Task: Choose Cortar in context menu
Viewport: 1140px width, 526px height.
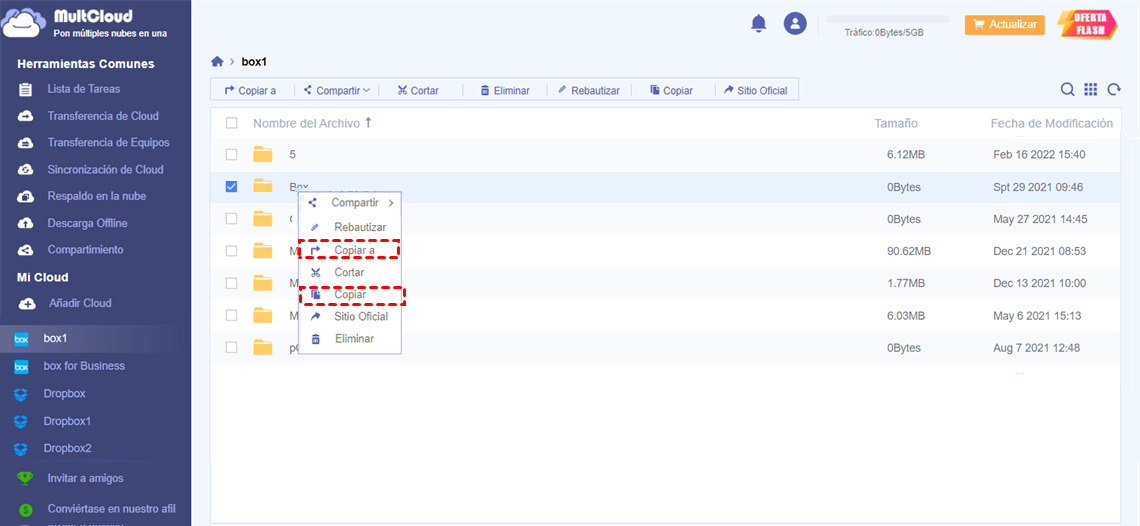Action: click(350, 272)
